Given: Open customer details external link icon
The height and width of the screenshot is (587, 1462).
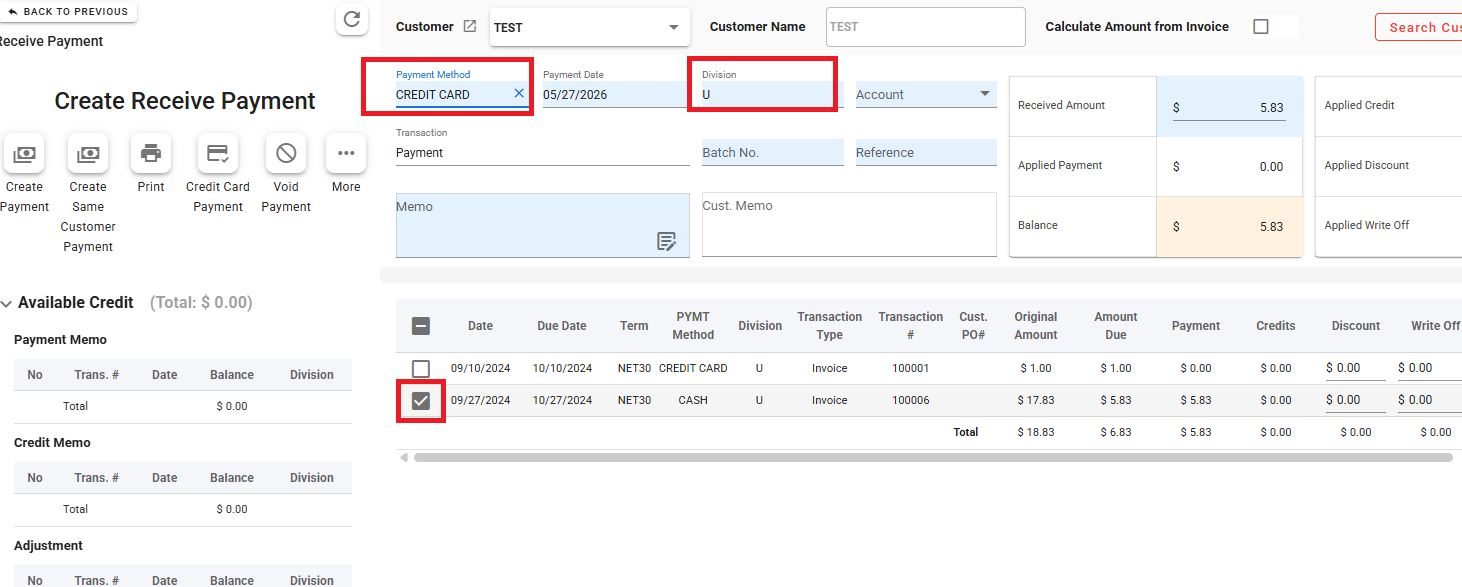Looking at the screenshot, I should (470, 27).
